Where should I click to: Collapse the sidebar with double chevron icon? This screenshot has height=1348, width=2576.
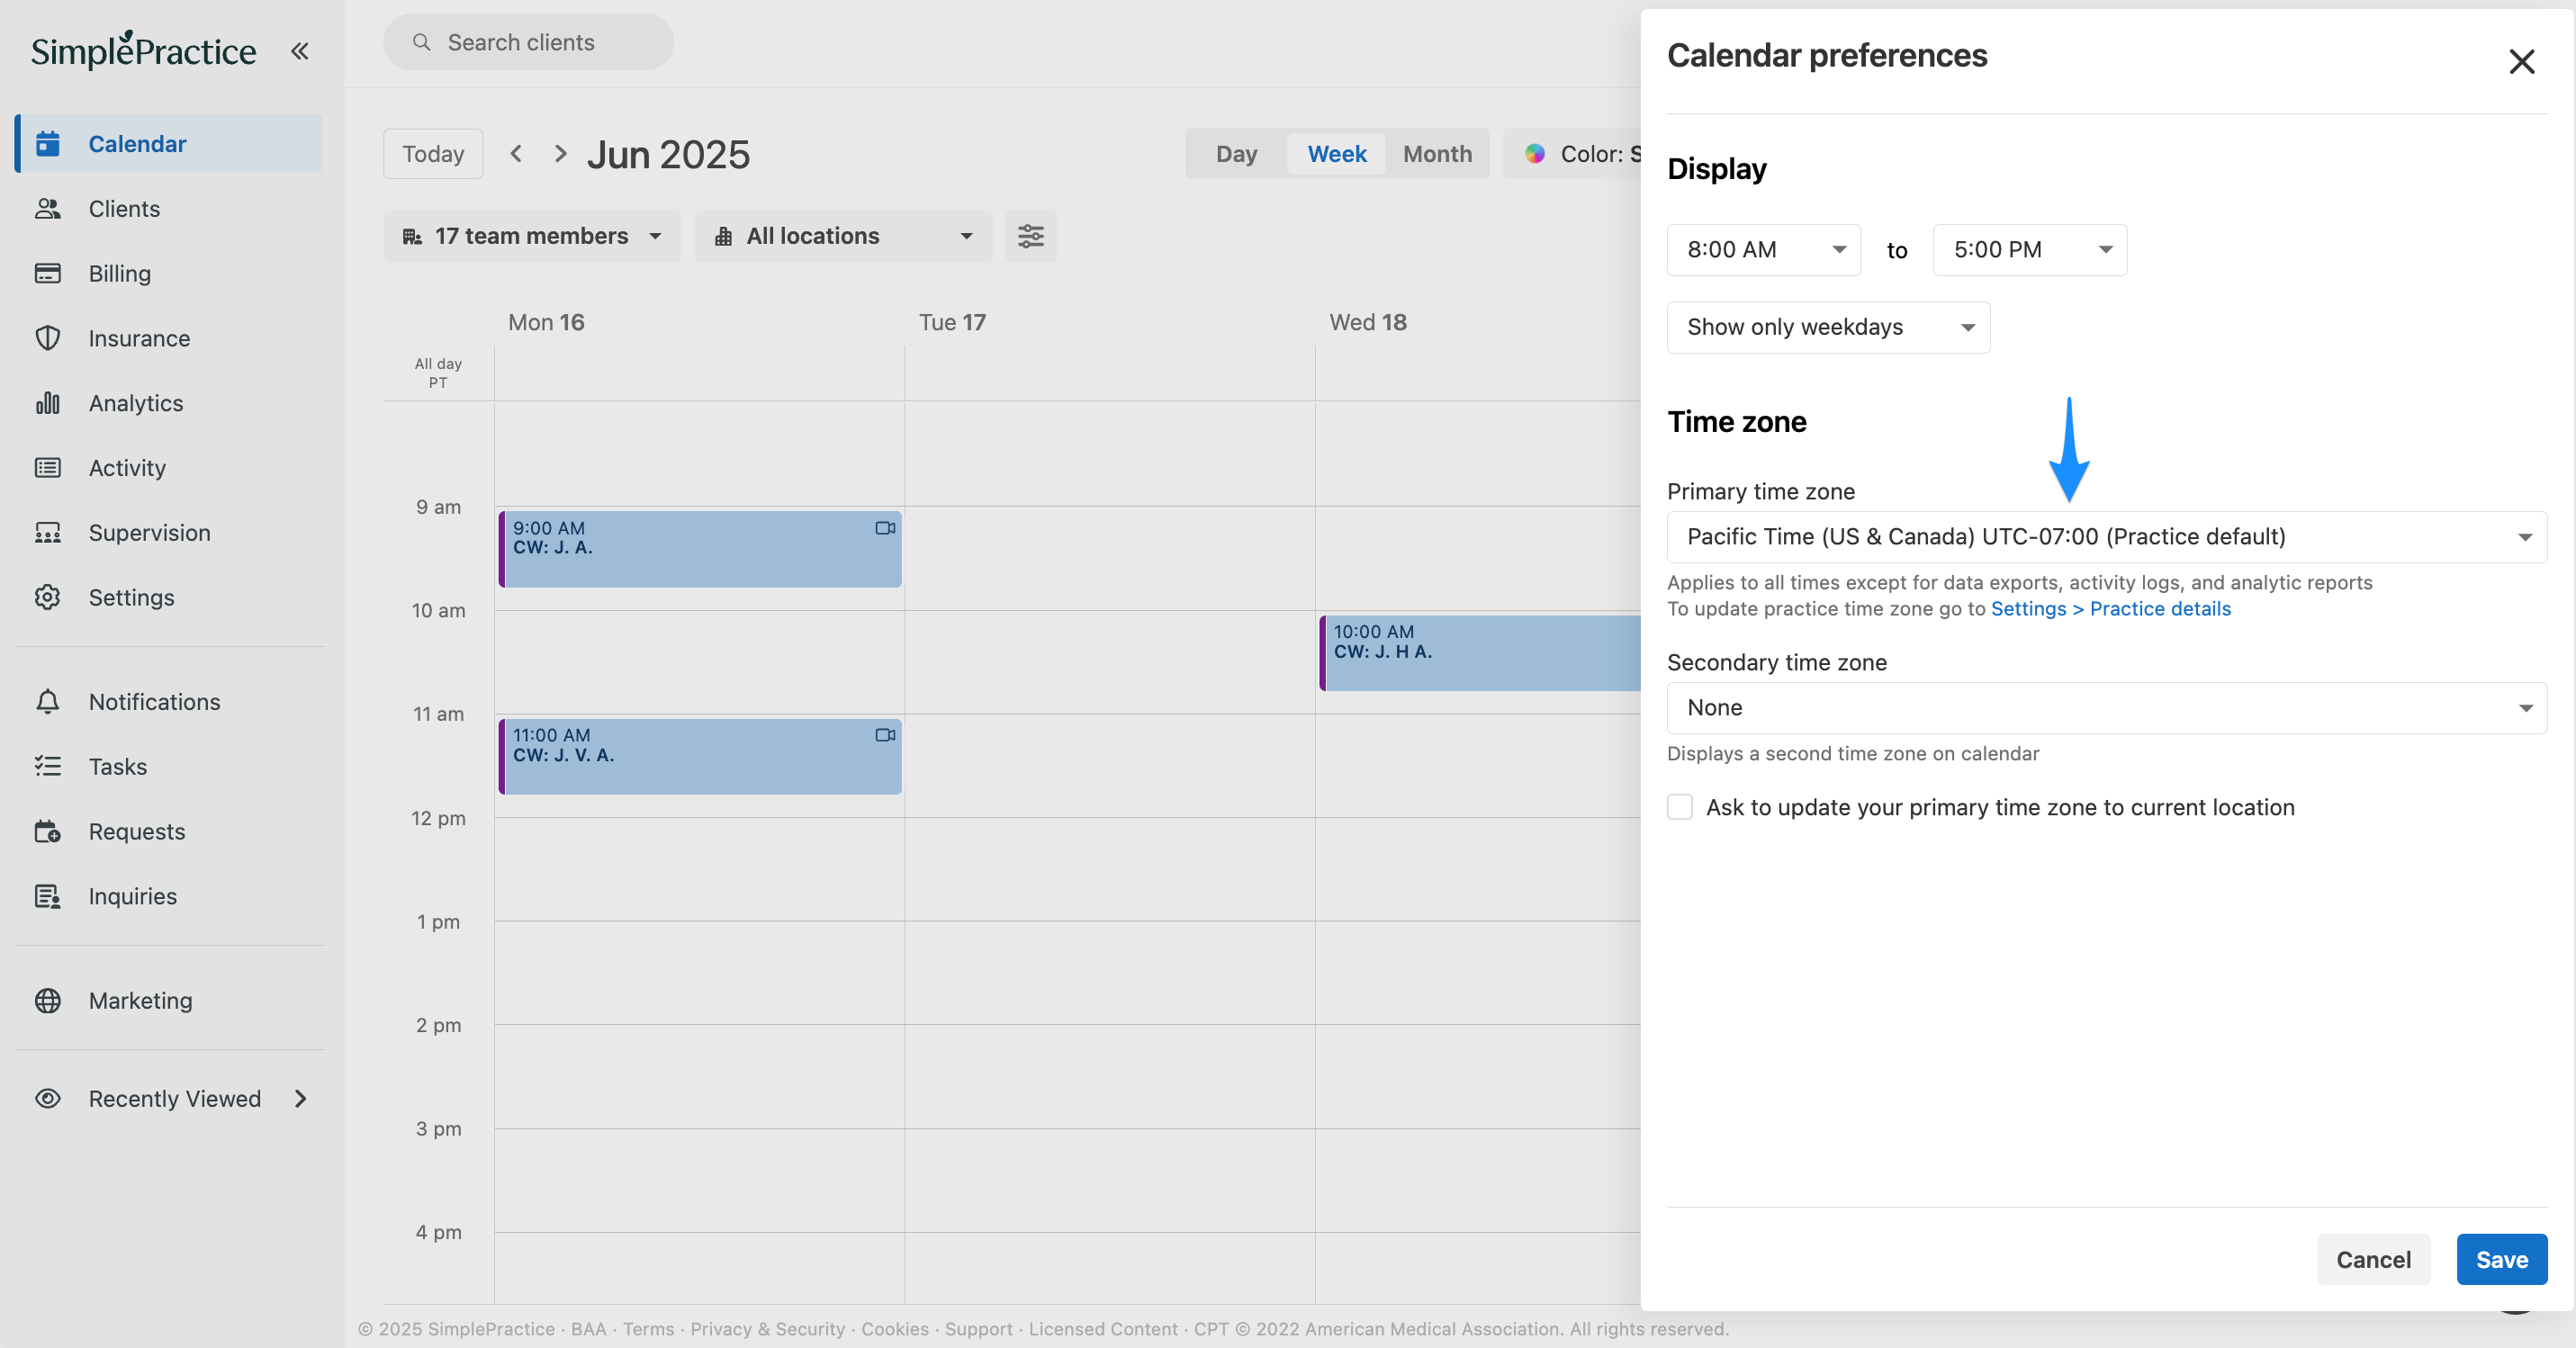pyautogui.click(x=299, y=51)
